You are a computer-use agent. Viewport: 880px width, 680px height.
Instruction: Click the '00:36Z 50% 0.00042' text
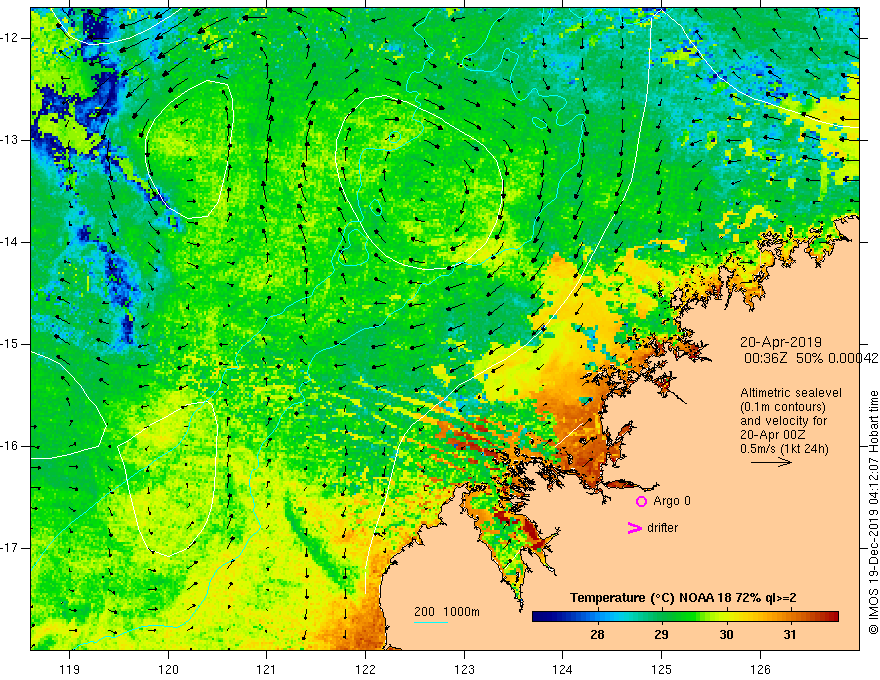(811, 358)
